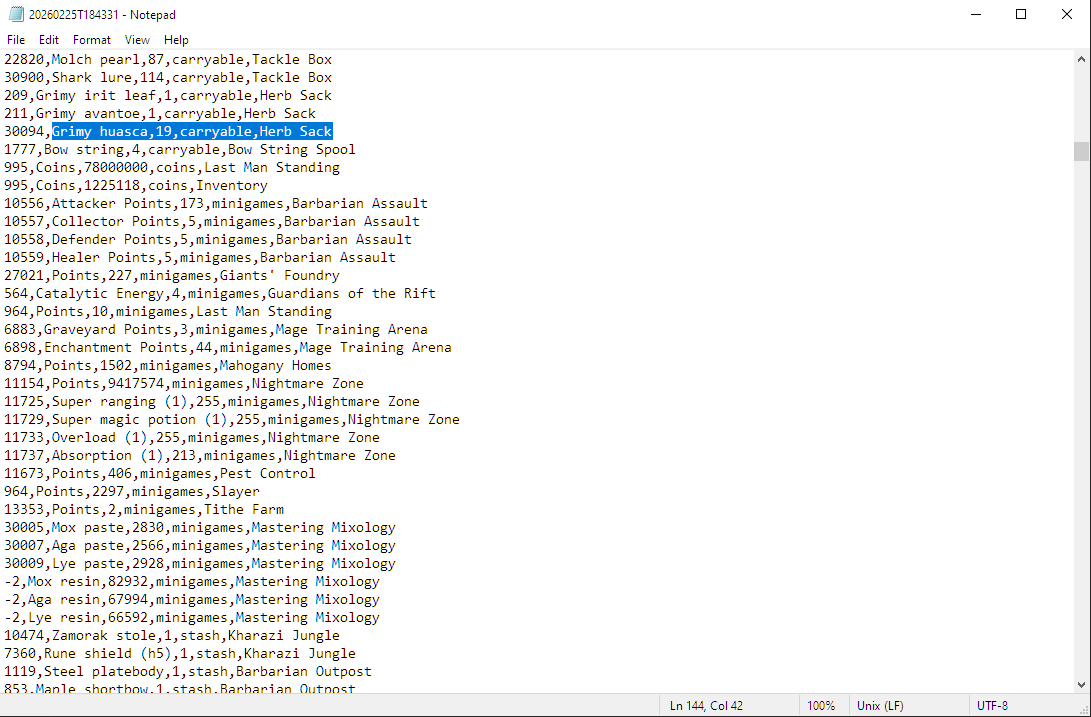Click the Slayer points line
The width and height of the screenshot is (1091, 717).
[132, 492]
